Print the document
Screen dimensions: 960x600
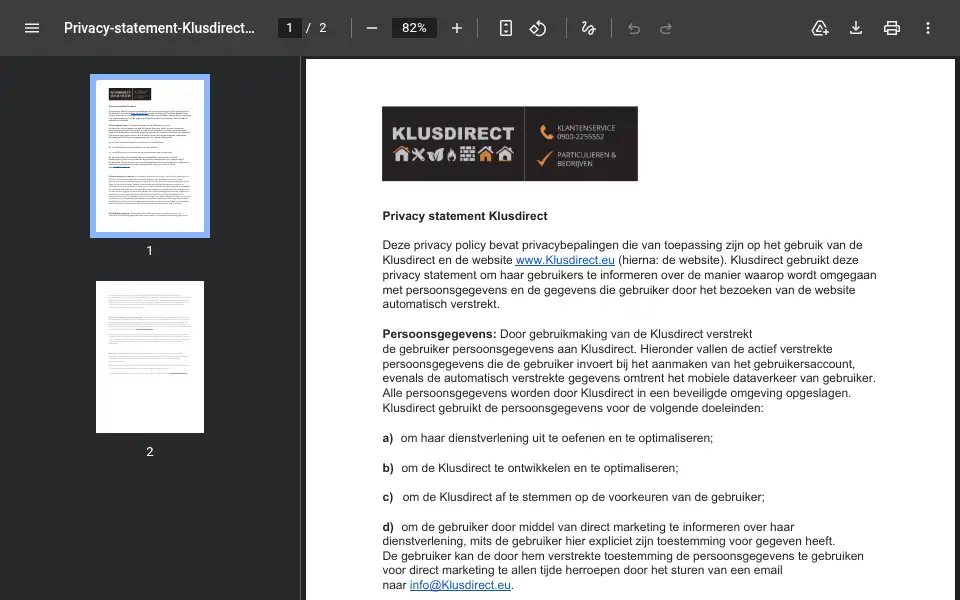[x=891, y=28]
